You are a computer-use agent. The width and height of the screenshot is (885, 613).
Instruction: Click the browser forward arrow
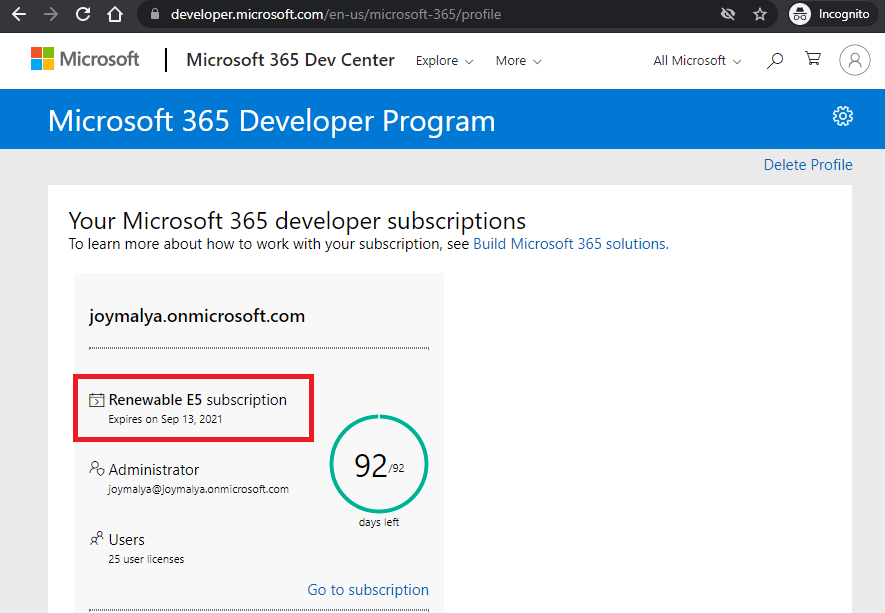(x=51, y=14)
